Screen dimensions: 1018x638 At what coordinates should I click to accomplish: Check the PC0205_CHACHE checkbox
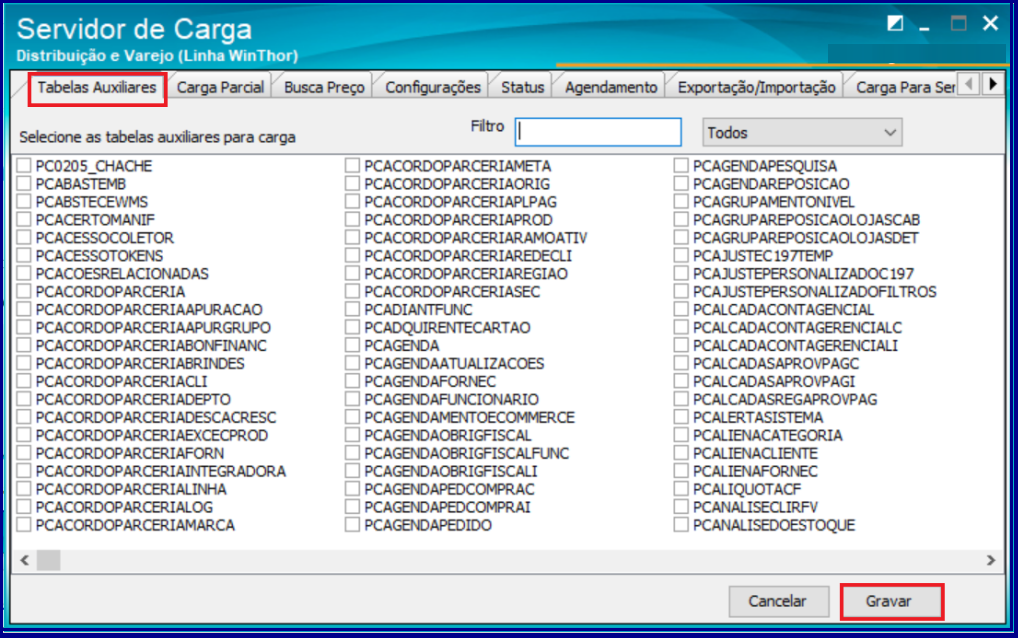coord(24,166)
